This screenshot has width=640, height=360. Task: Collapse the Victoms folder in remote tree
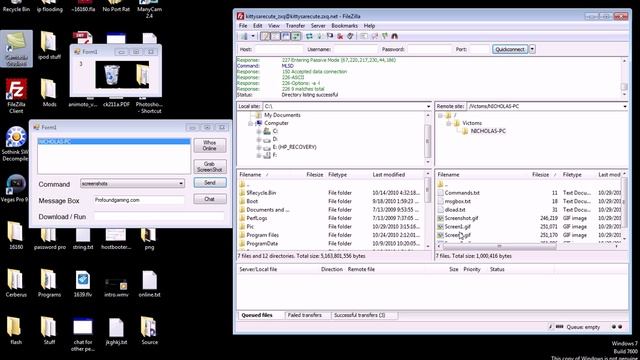point(448,123)
